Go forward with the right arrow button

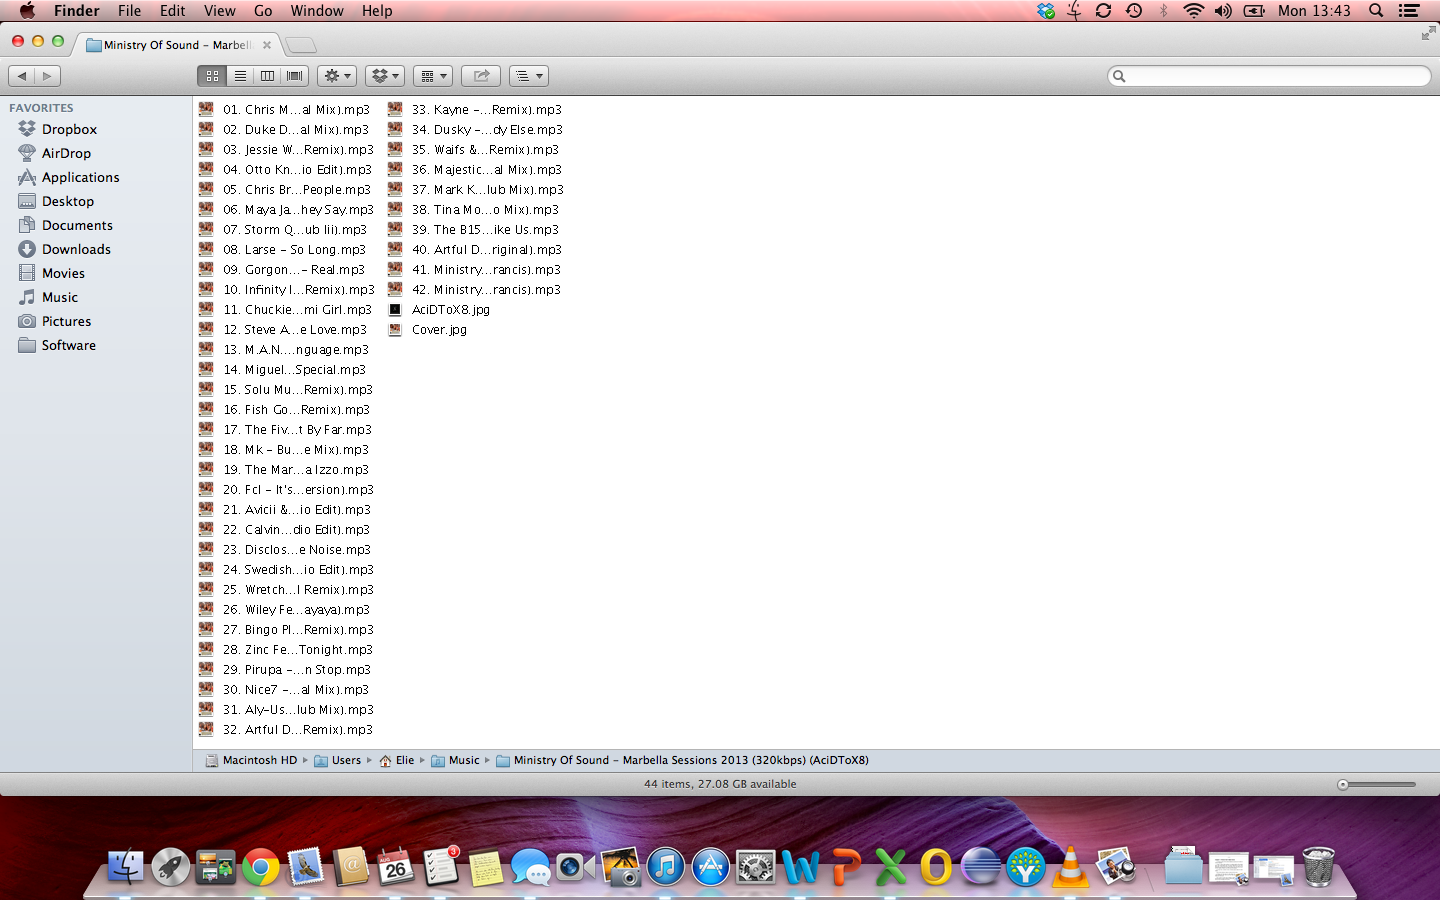tap(48, 76)
